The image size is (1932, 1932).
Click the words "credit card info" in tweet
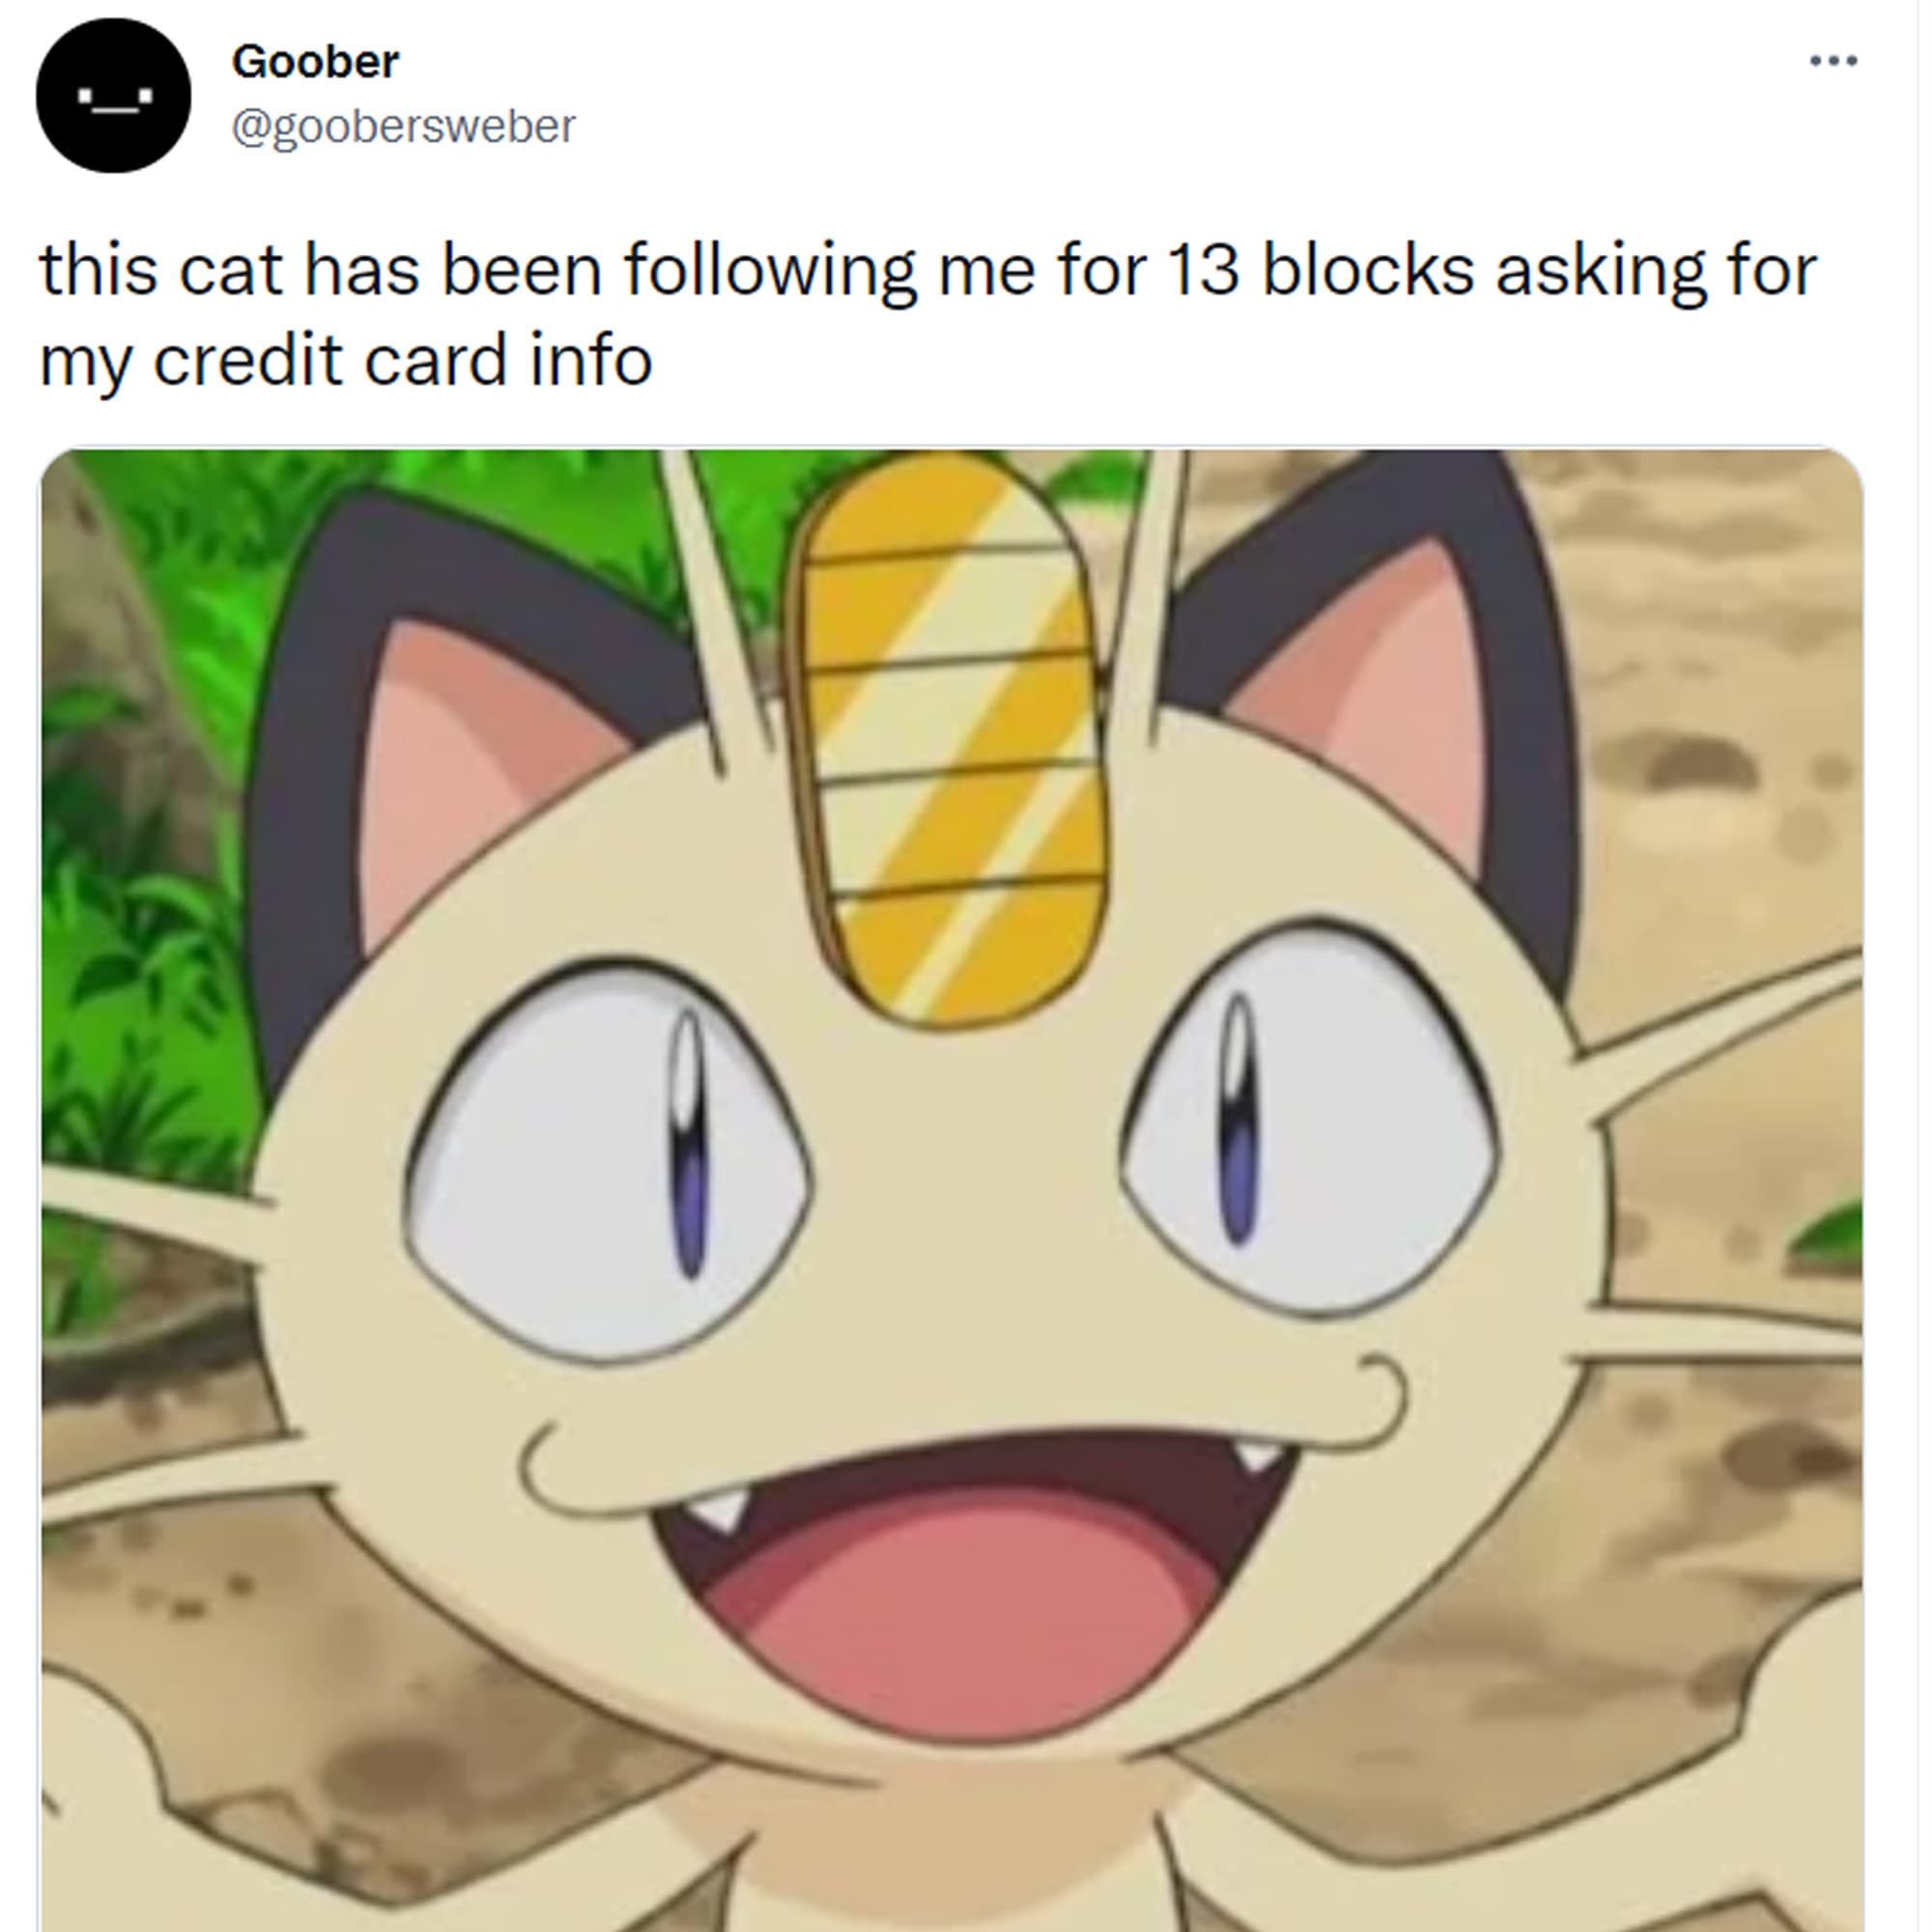[402, 360]
